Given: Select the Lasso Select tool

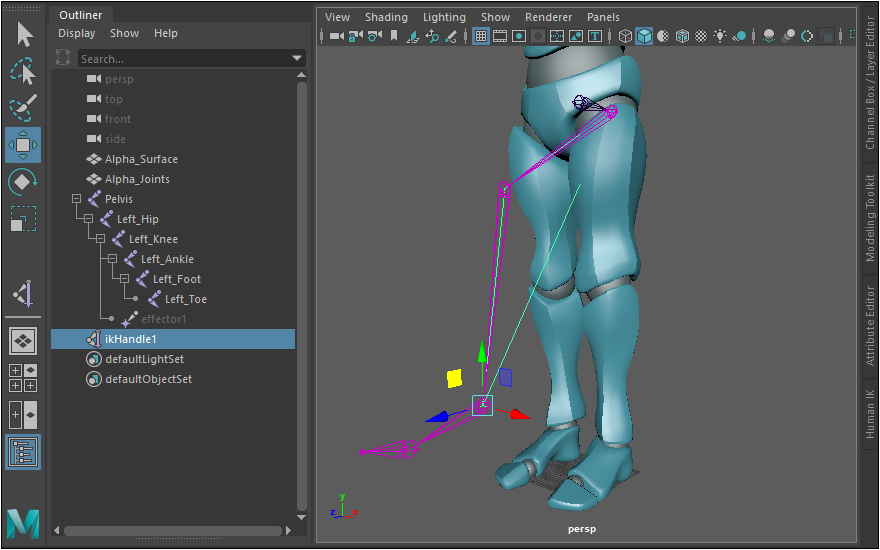Looking at the screenshot, I should (x=23, y=71).
